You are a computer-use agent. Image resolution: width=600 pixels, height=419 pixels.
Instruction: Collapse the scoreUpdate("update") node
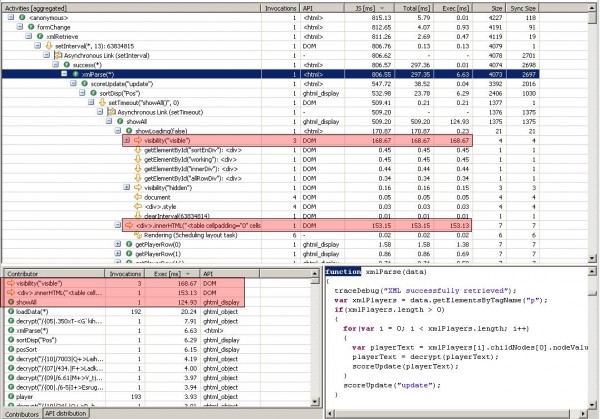pyautogui.click(x=73, y=83)
